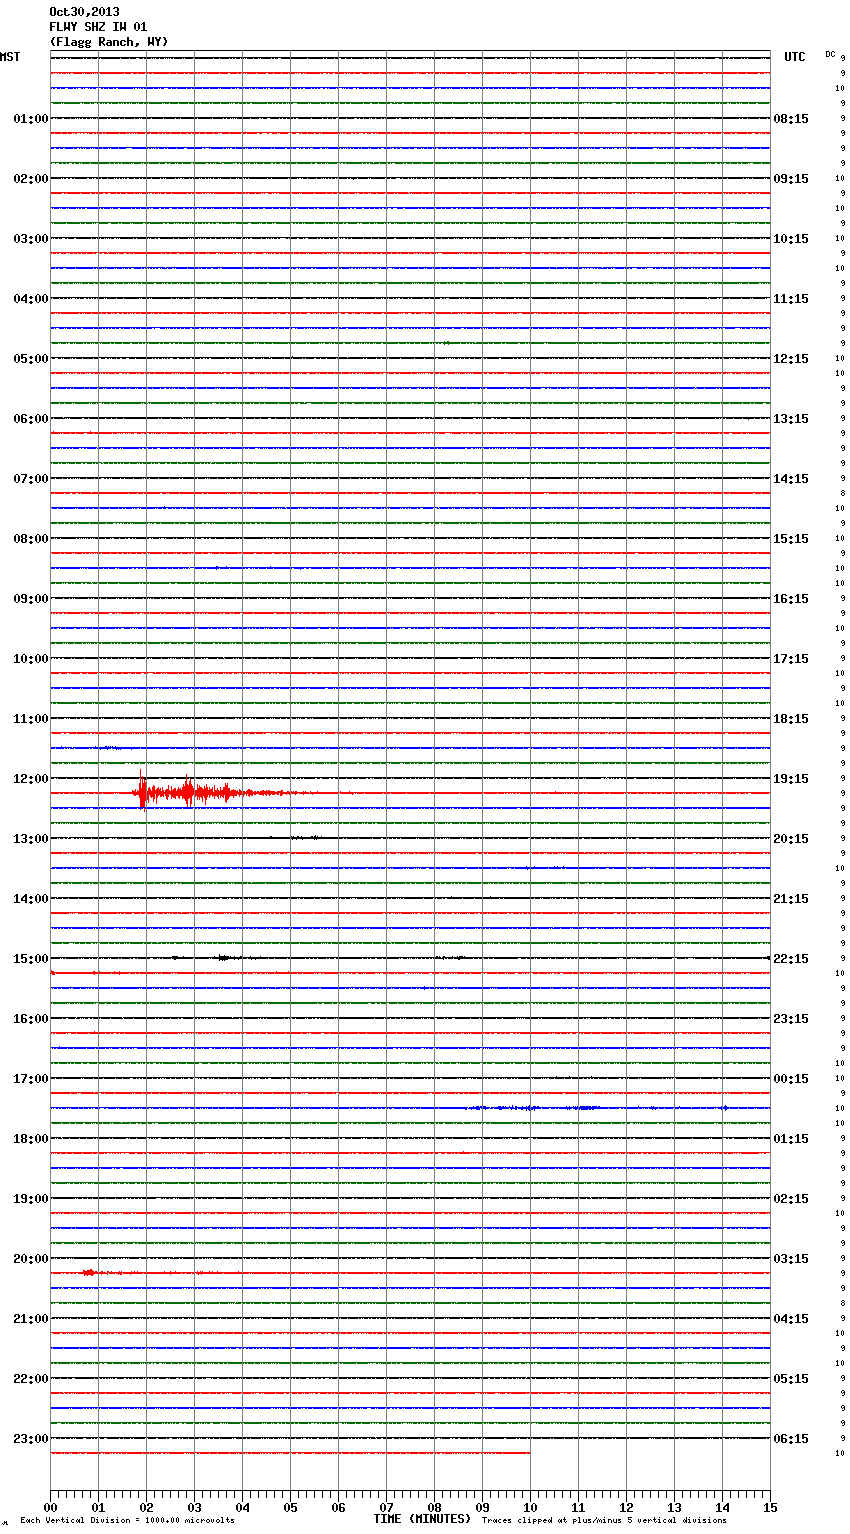The image size is (850, 1534).
Task: Click the 10 minute axis tick label
Action: click(530, 1507)
